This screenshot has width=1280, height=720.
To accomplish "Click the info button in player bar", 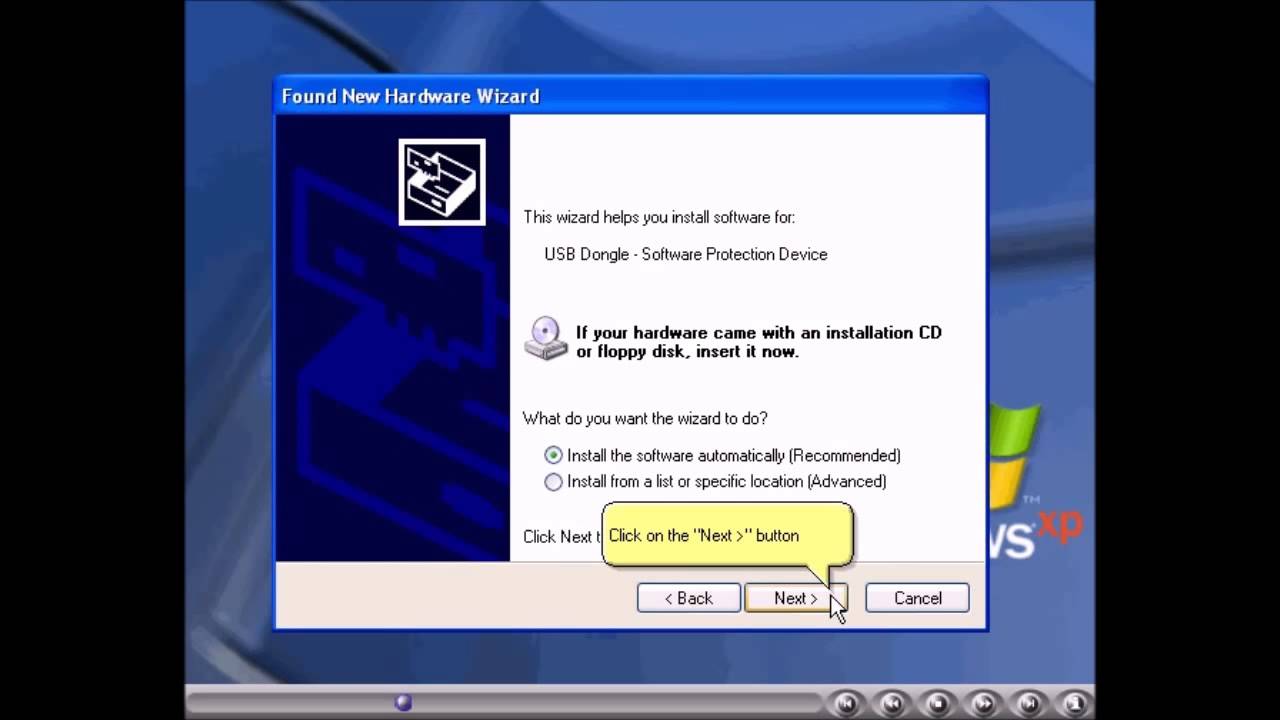I will 1075,703.
